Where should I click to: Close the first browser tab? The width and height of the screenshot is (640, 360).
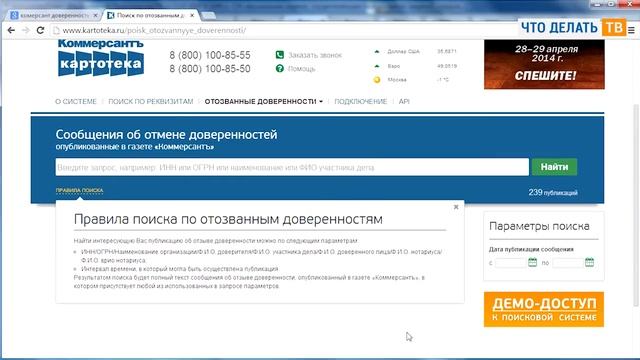point(96,15)
